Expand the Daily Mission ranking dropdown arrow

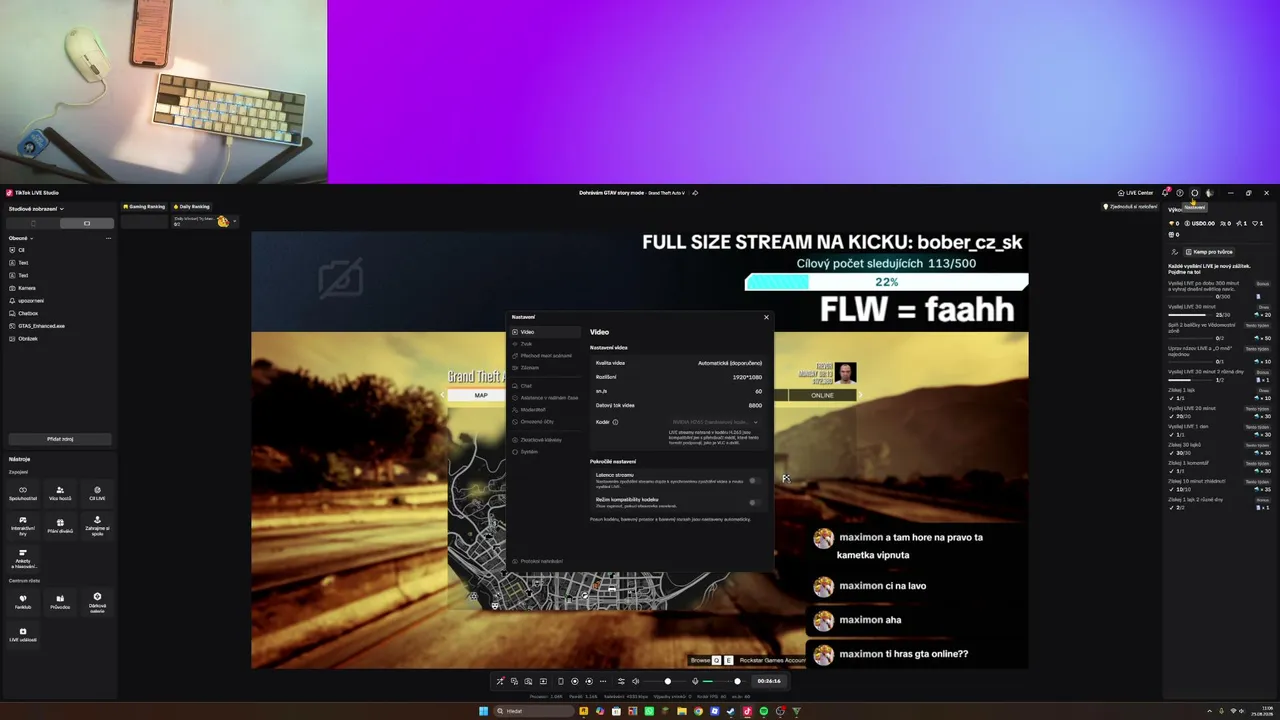pyautogui.click(x=235, y=221)
